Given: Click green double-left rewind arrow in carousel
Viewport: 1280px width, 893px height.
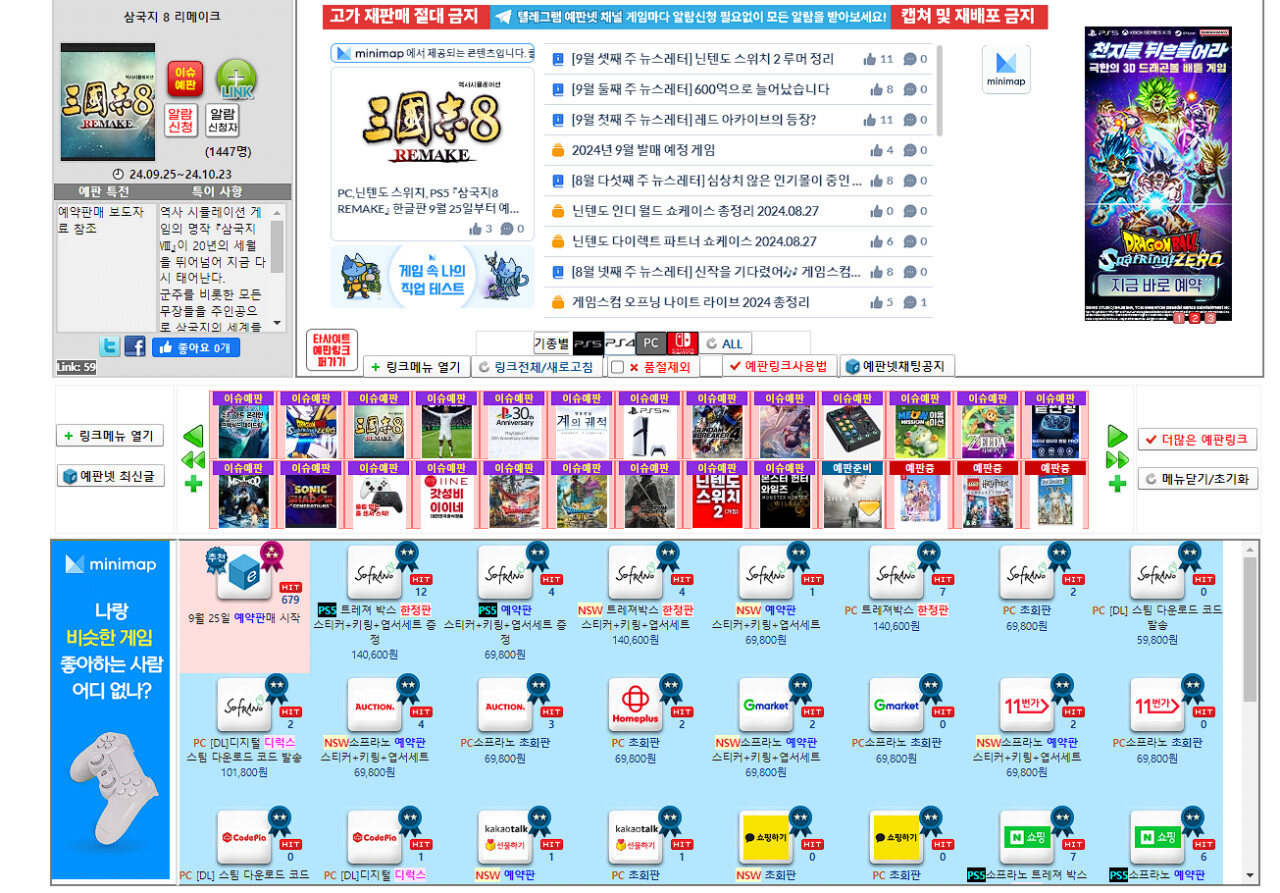Looking at the screenshot, I should point(193,460).
